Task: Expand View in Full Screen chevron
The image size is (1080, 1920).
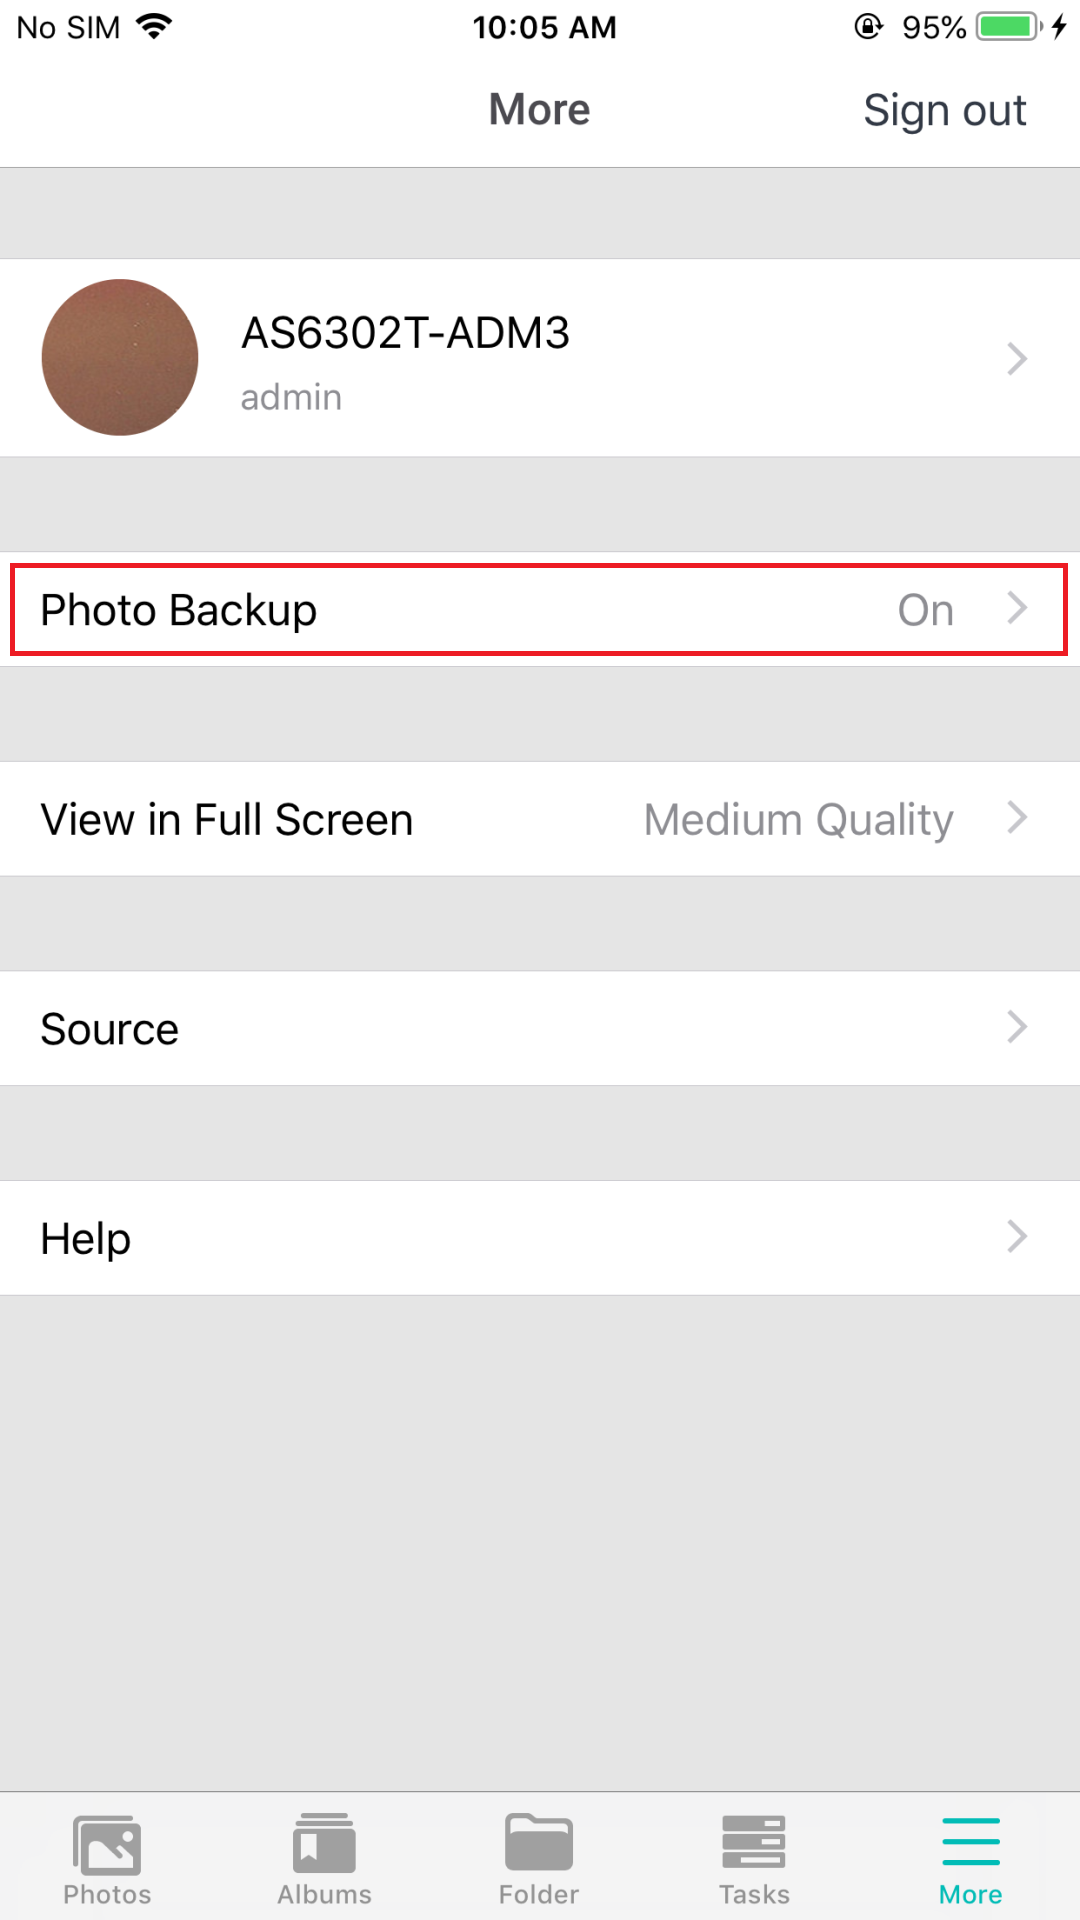Action: pyautogui.click(x=1017, y=818)
